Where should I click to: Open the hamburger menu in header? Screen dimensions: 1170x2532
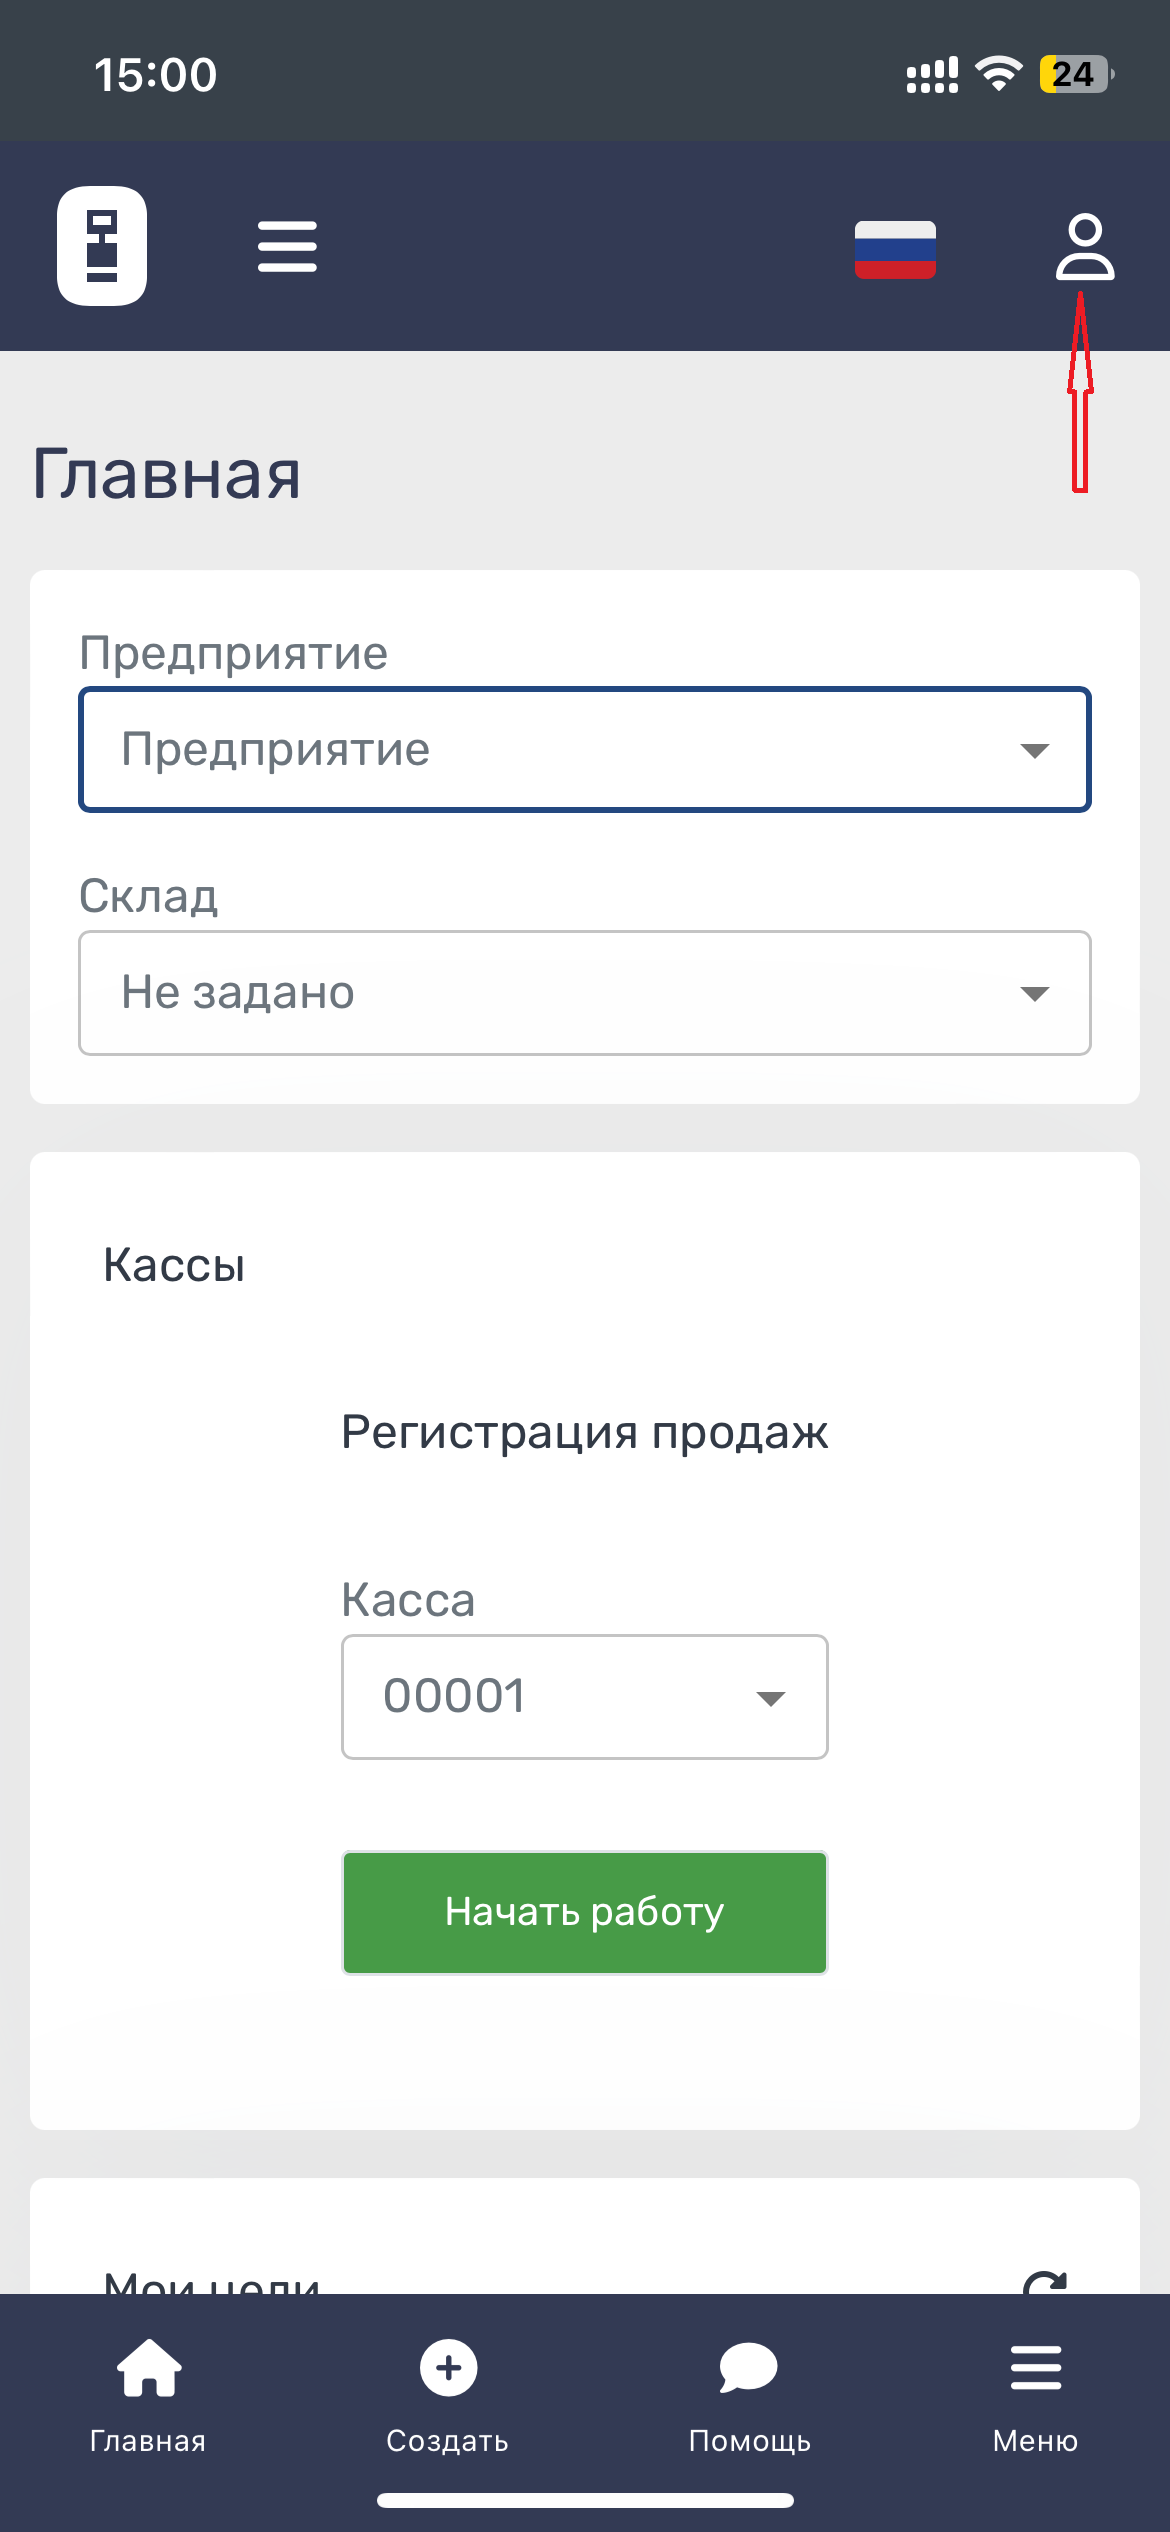[287, 247]
